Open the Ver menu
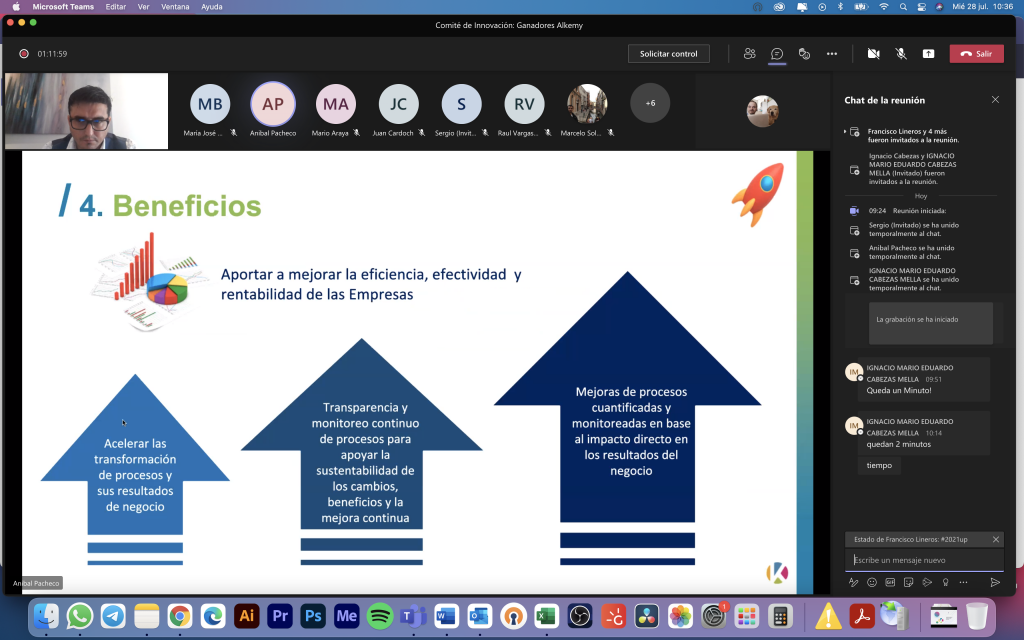 144,7
